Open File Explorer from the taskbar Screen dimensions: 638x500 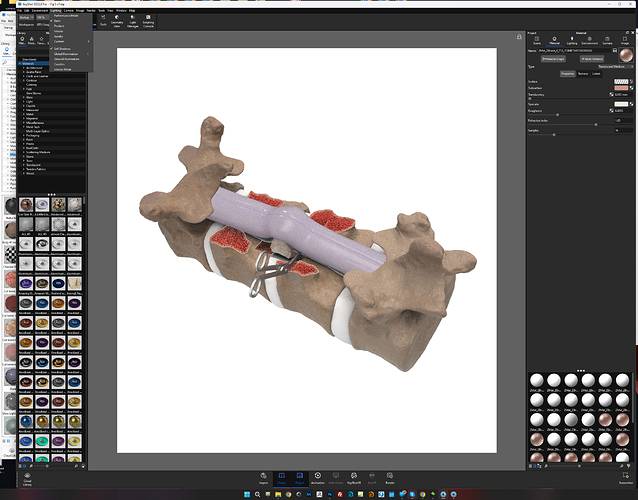pos(278,494)
